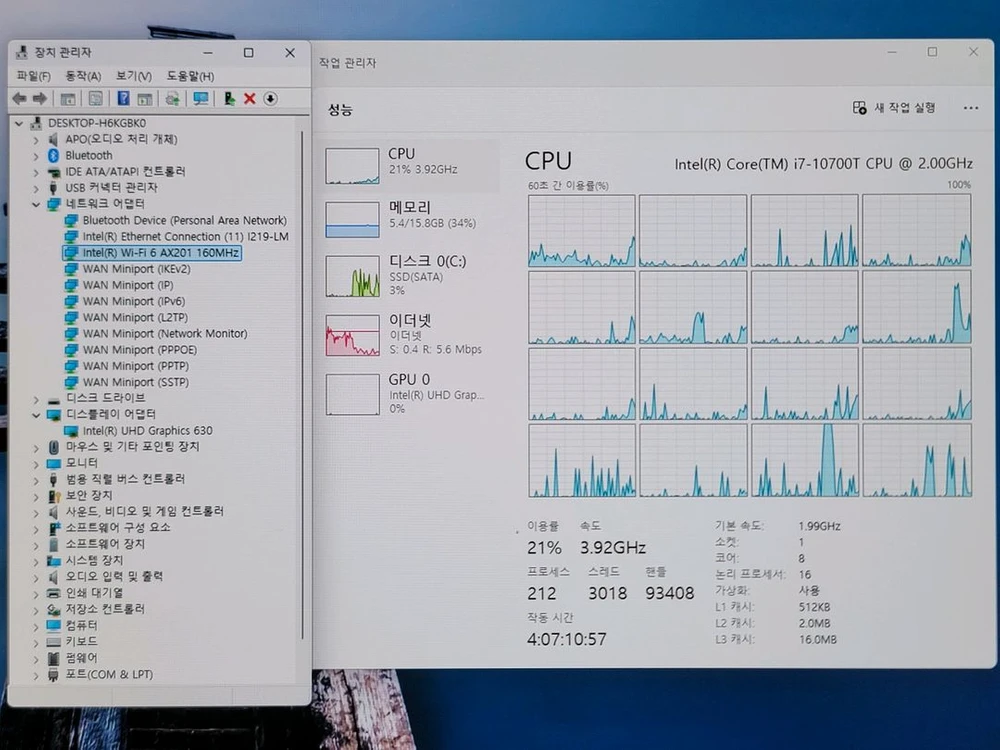Click the Device Manager vertical scrollbar

pos(302,385)
